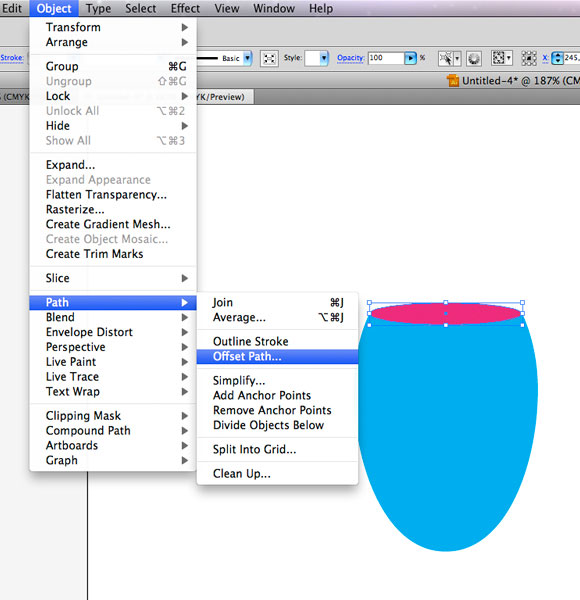Screen dimensions: 580x600
Task: Open Select Similar options dropdown arrow
Action: 457,59
